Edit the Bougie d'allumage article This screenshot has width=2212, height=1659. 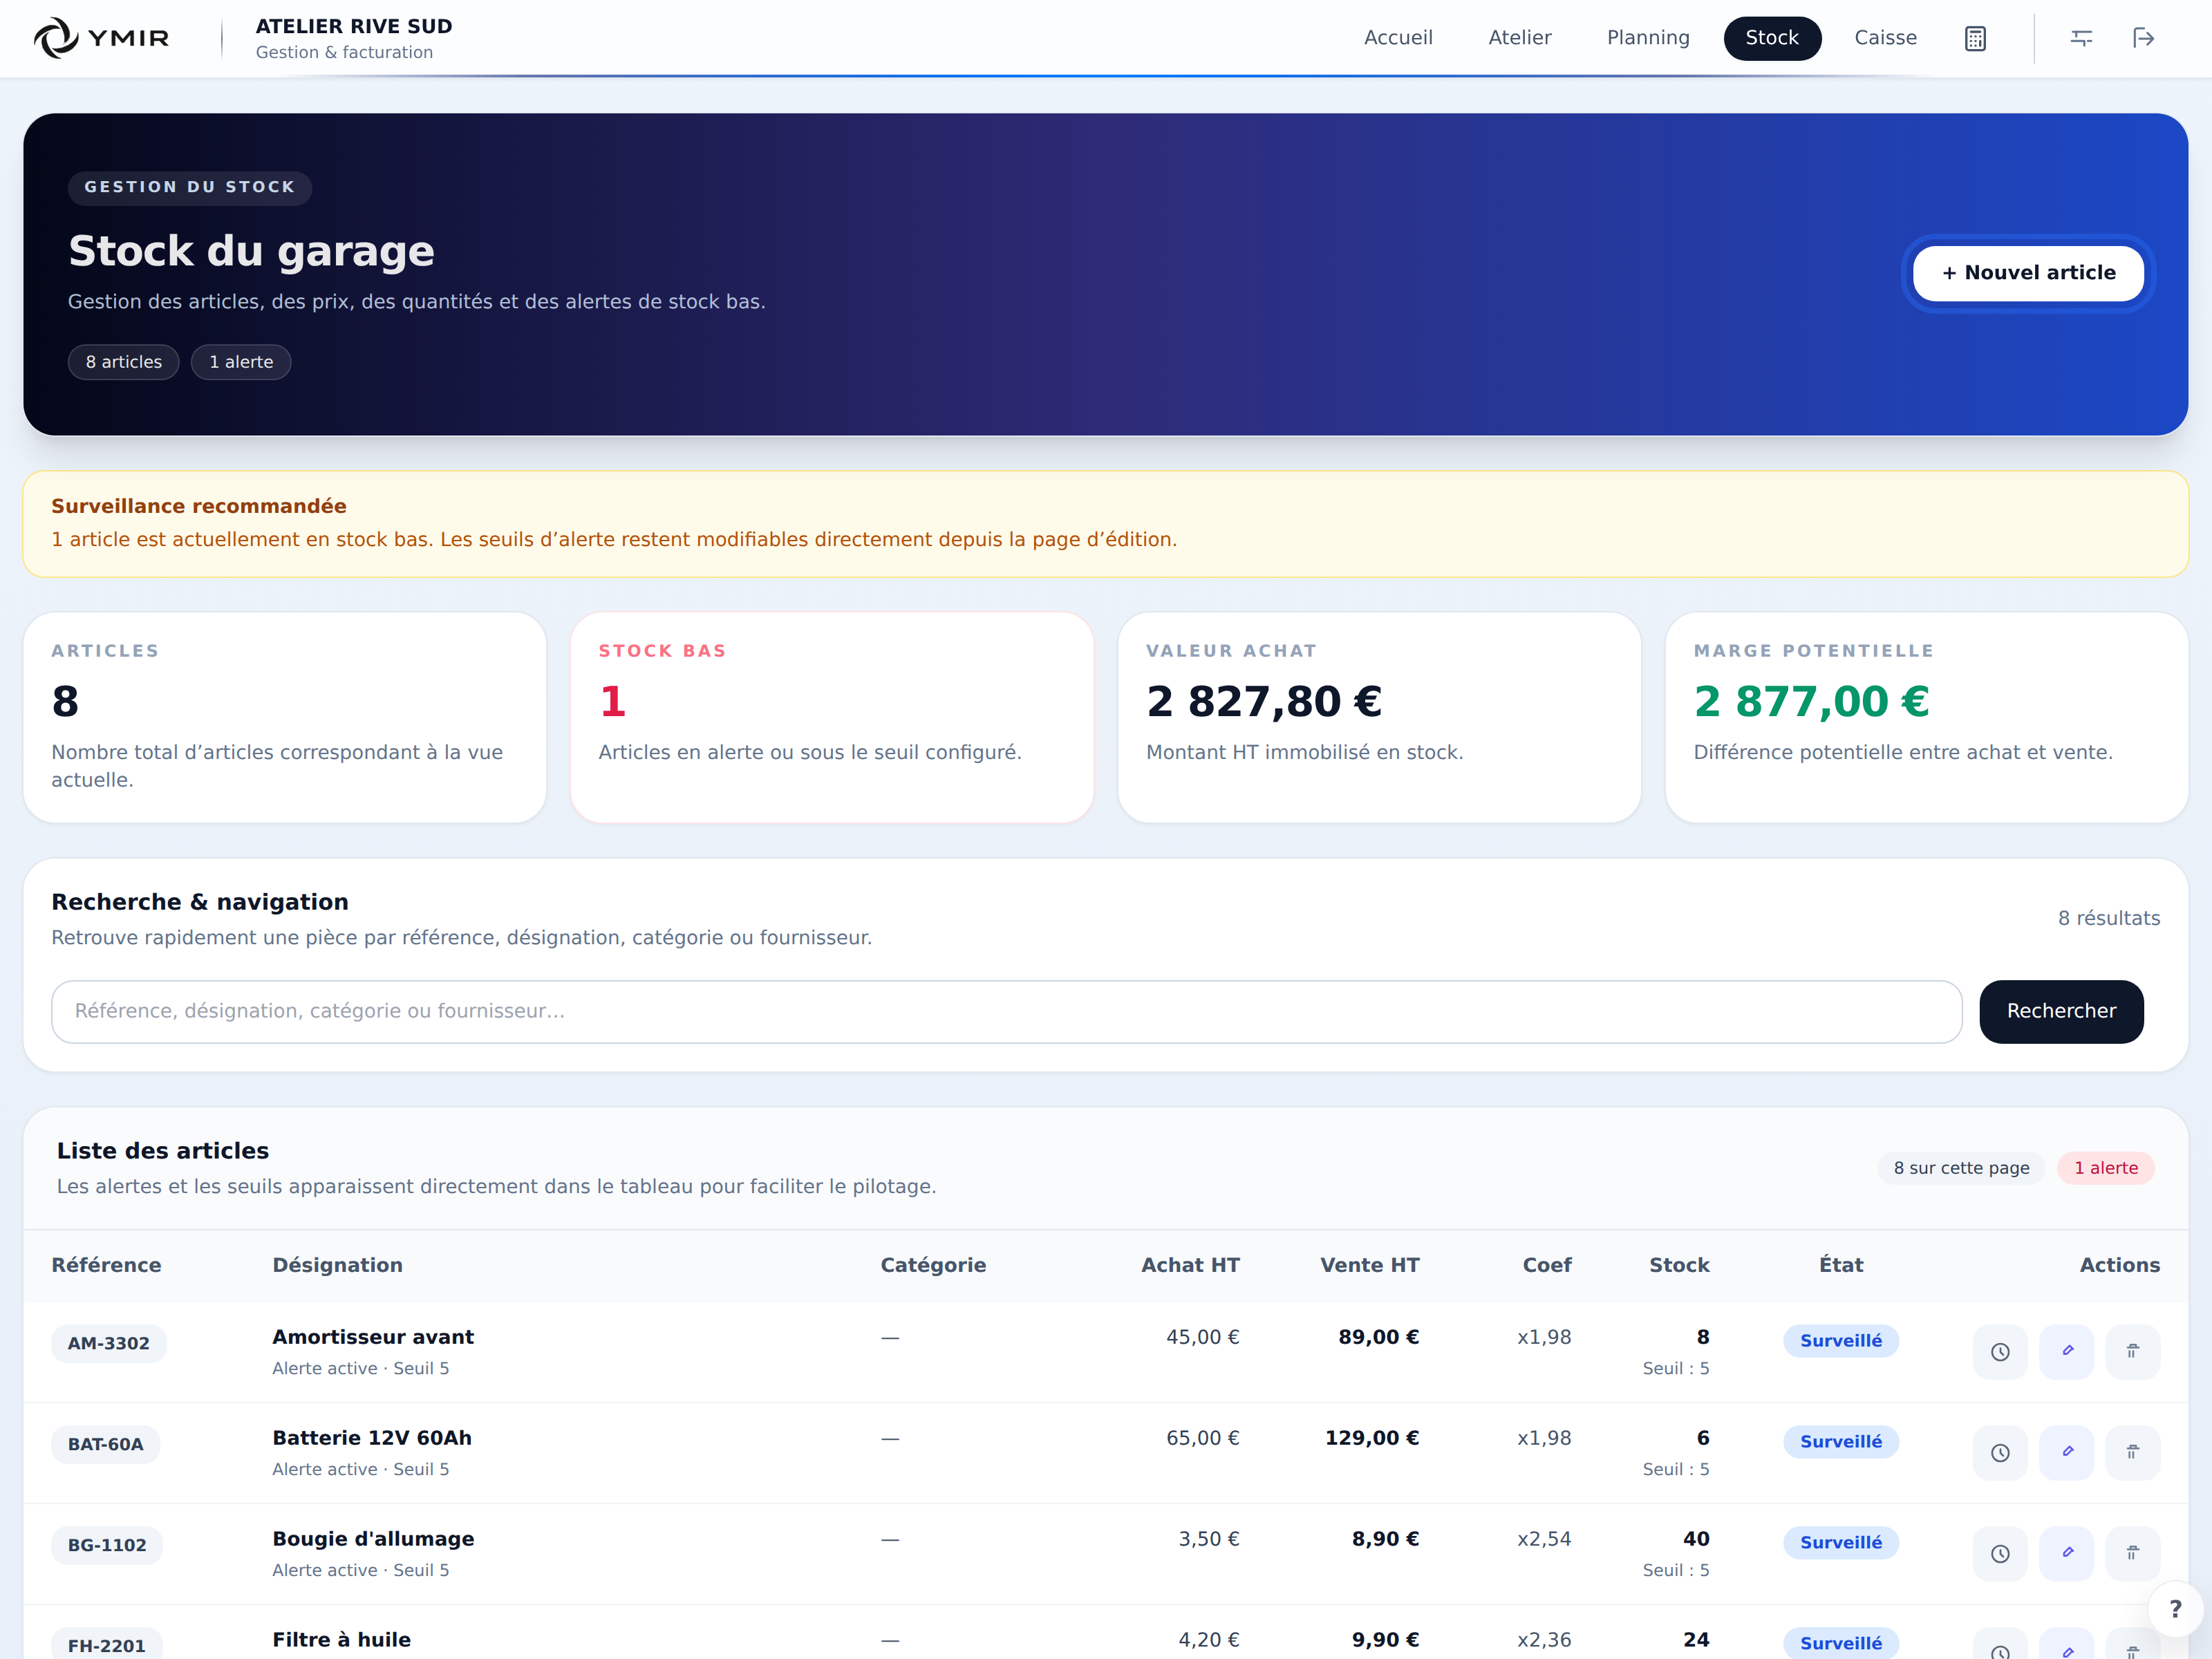(x=2067, y=1554)
